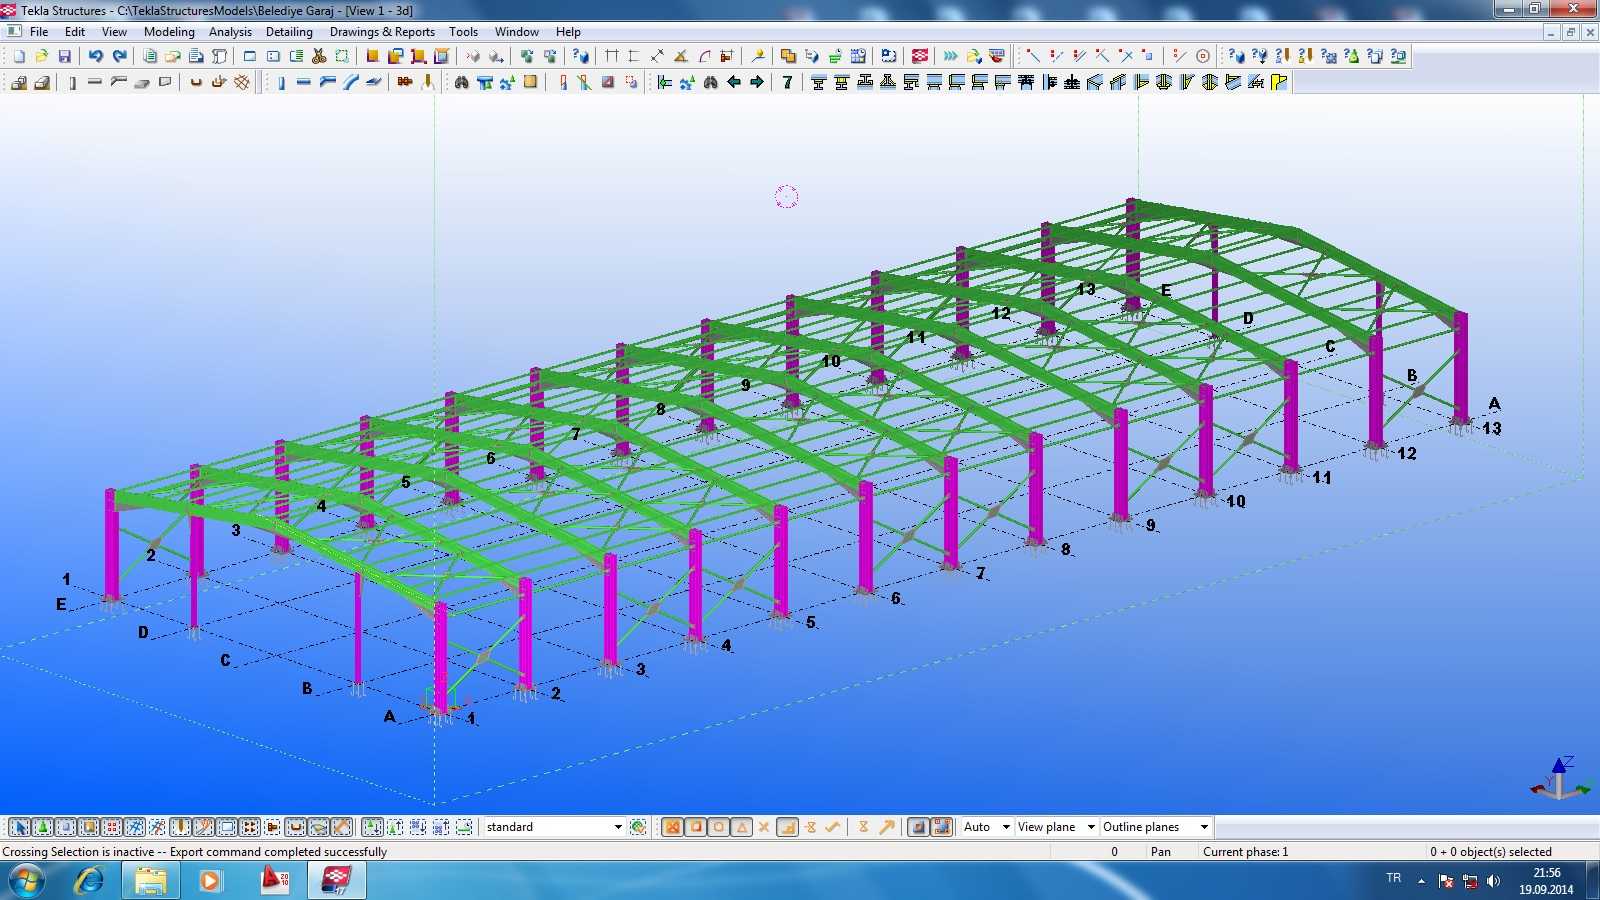Select the Create polybeam tool
Image resolution: width=1600 pixels, height=900 pixels.
coord(327,82)
